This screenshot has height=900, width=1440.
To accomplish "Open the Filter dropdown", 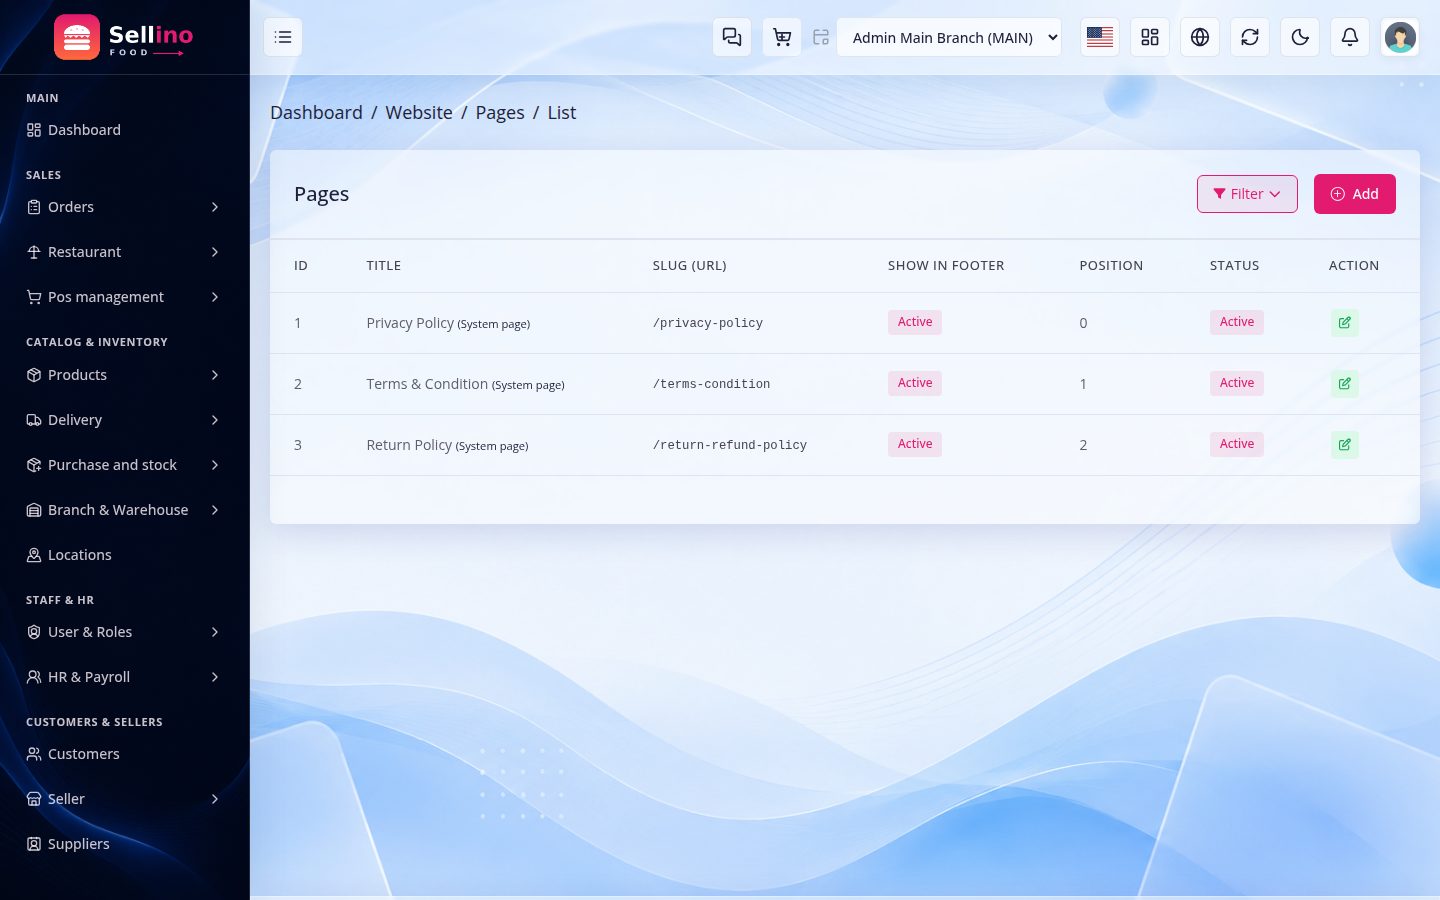I will coord(1247,194).
